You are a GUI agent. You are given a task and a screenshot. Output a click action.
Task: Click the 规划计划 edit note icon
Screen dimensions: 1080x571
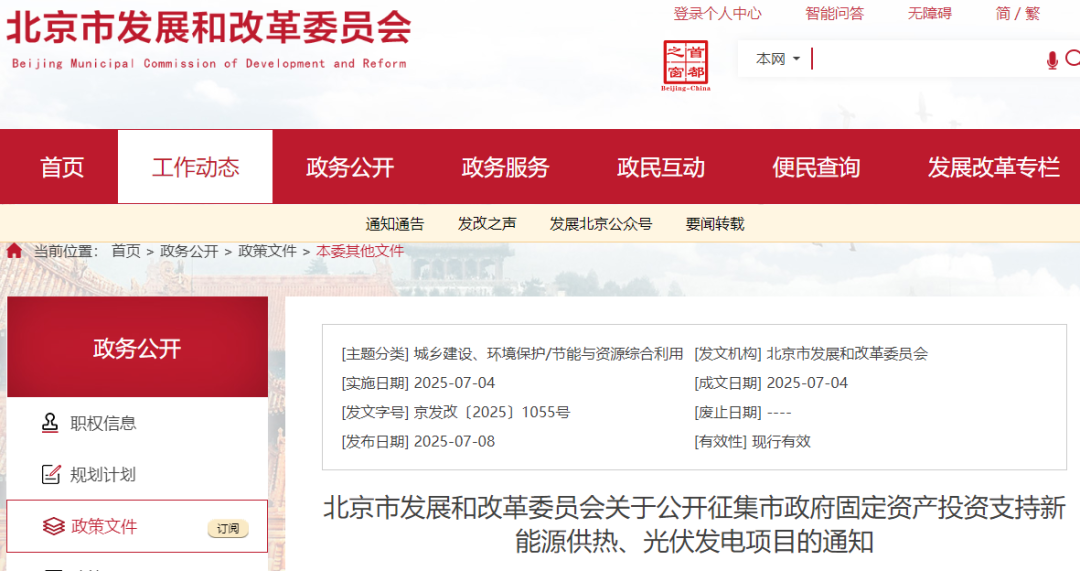[x=51, y=474]
